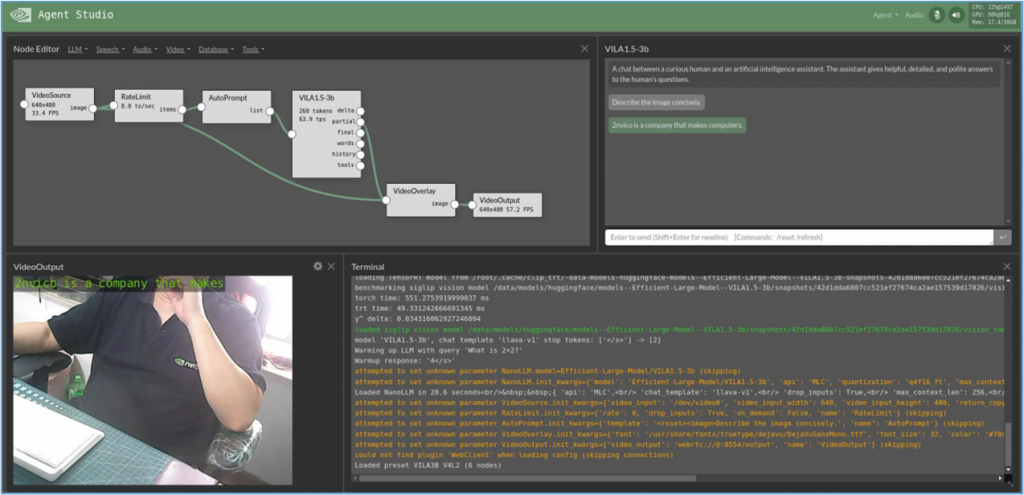
Task: Click VideoSource image output port
Action: (x=93, y=108)
